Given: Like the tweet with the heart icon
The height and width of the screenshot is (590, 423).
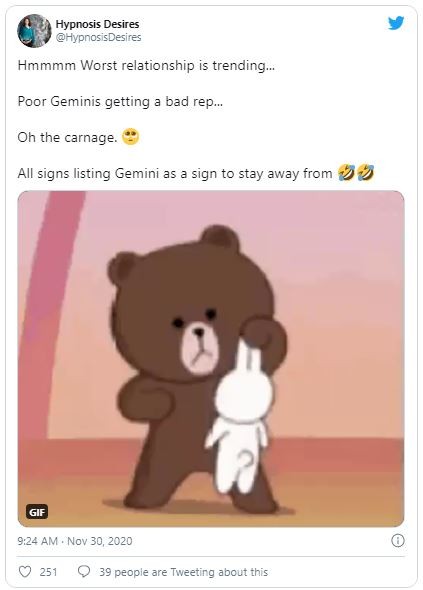Looking at the screenshot, I should click(25, 572).
